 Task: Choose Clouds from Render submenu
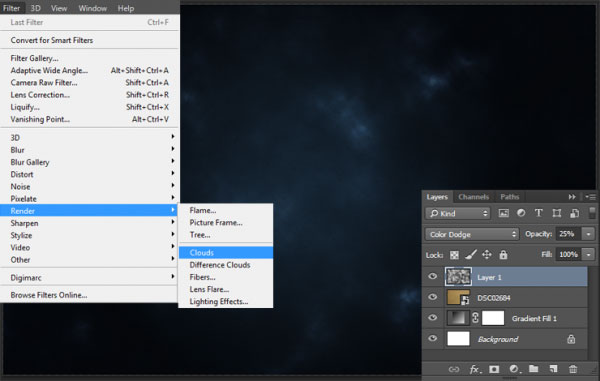[226, 253]
